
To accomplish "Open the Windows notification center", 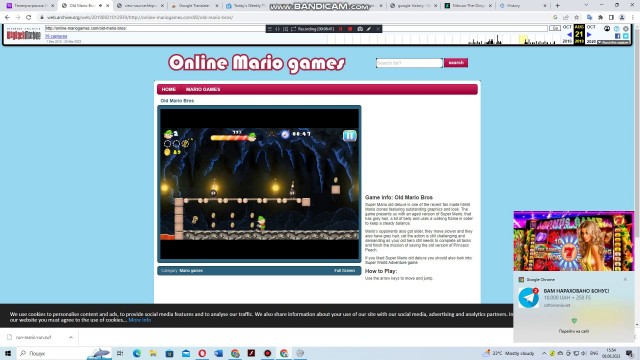I will 630,353.
